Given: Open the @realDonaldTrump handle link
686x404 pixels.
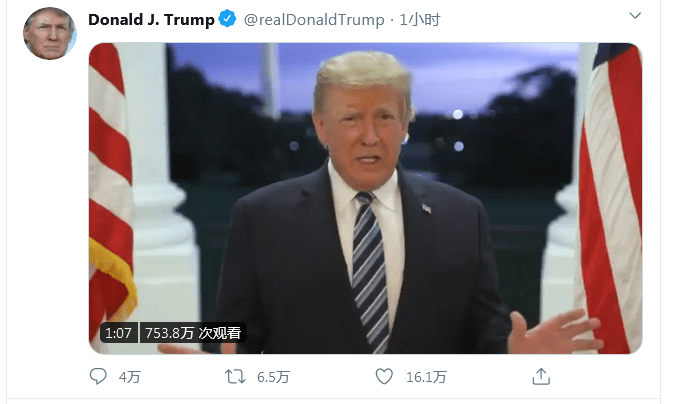Looking at the screenshot, I should pos(314,20).
